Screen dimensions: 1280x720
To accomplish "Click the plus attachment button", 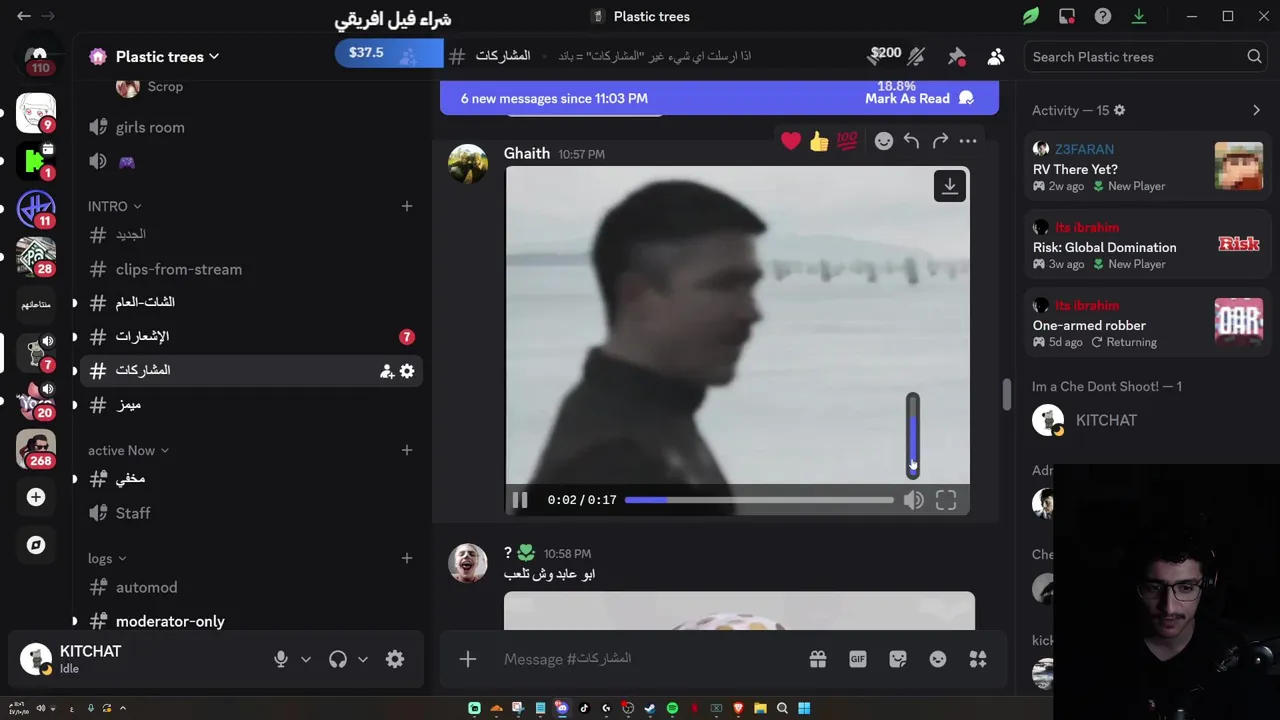I will [468, 659].
